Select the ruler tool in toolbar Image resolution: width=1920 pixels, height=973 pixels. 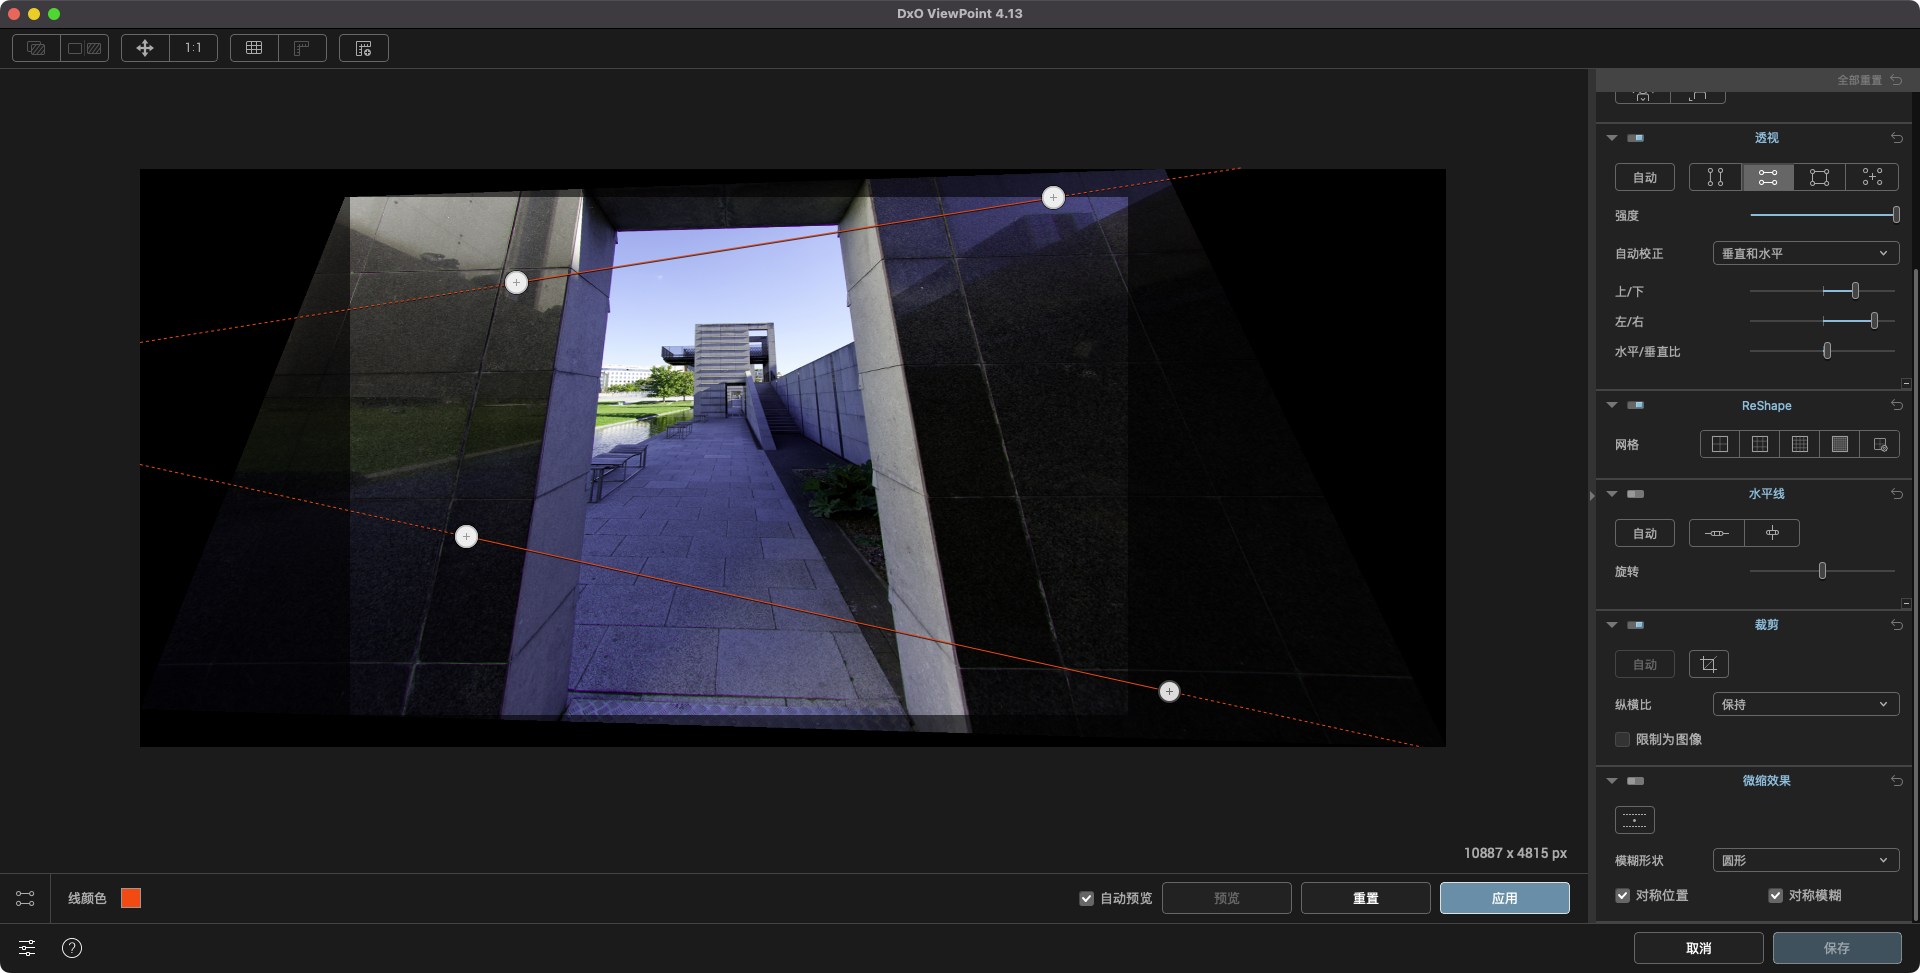point(303,47)
